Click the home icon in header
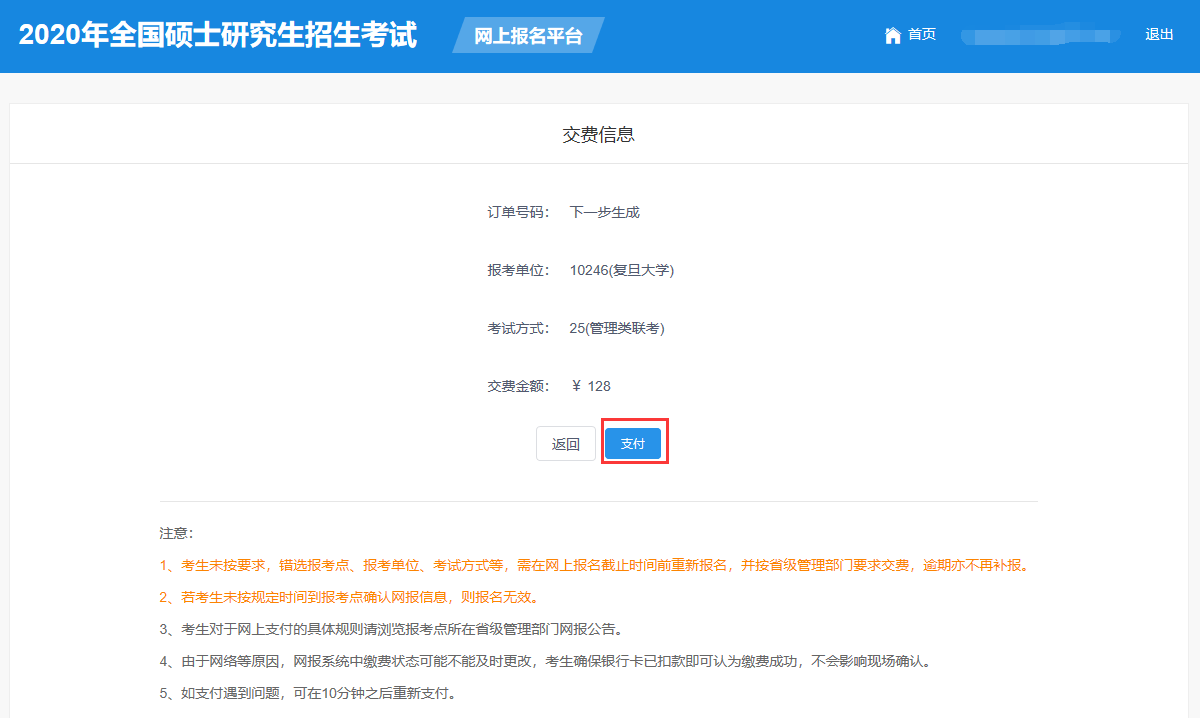 [893, 35]
